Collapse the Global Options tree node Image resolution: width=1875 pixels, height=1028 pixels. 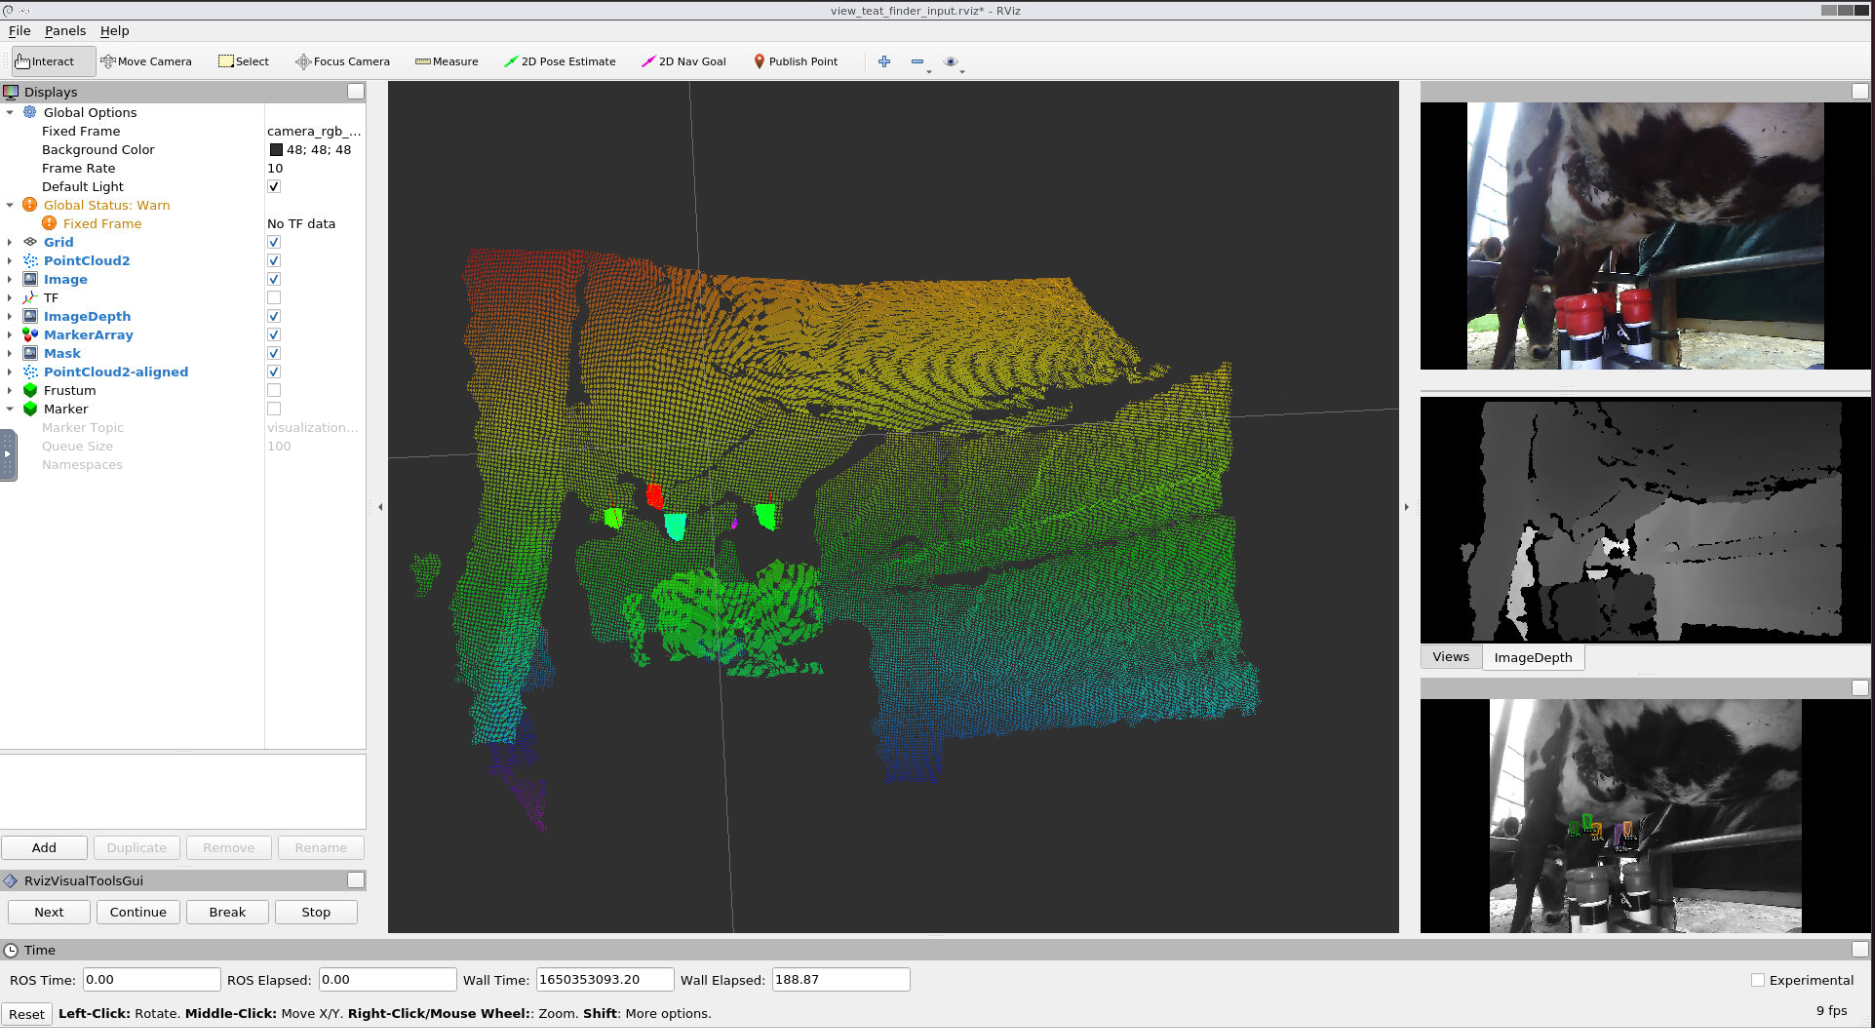click(10, 112)
